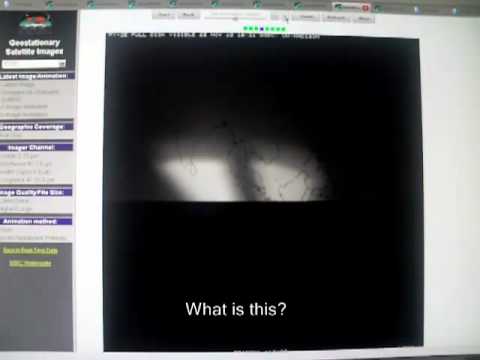
Task: Click the satellite image showing the bright shape
Action: (263, 193)
